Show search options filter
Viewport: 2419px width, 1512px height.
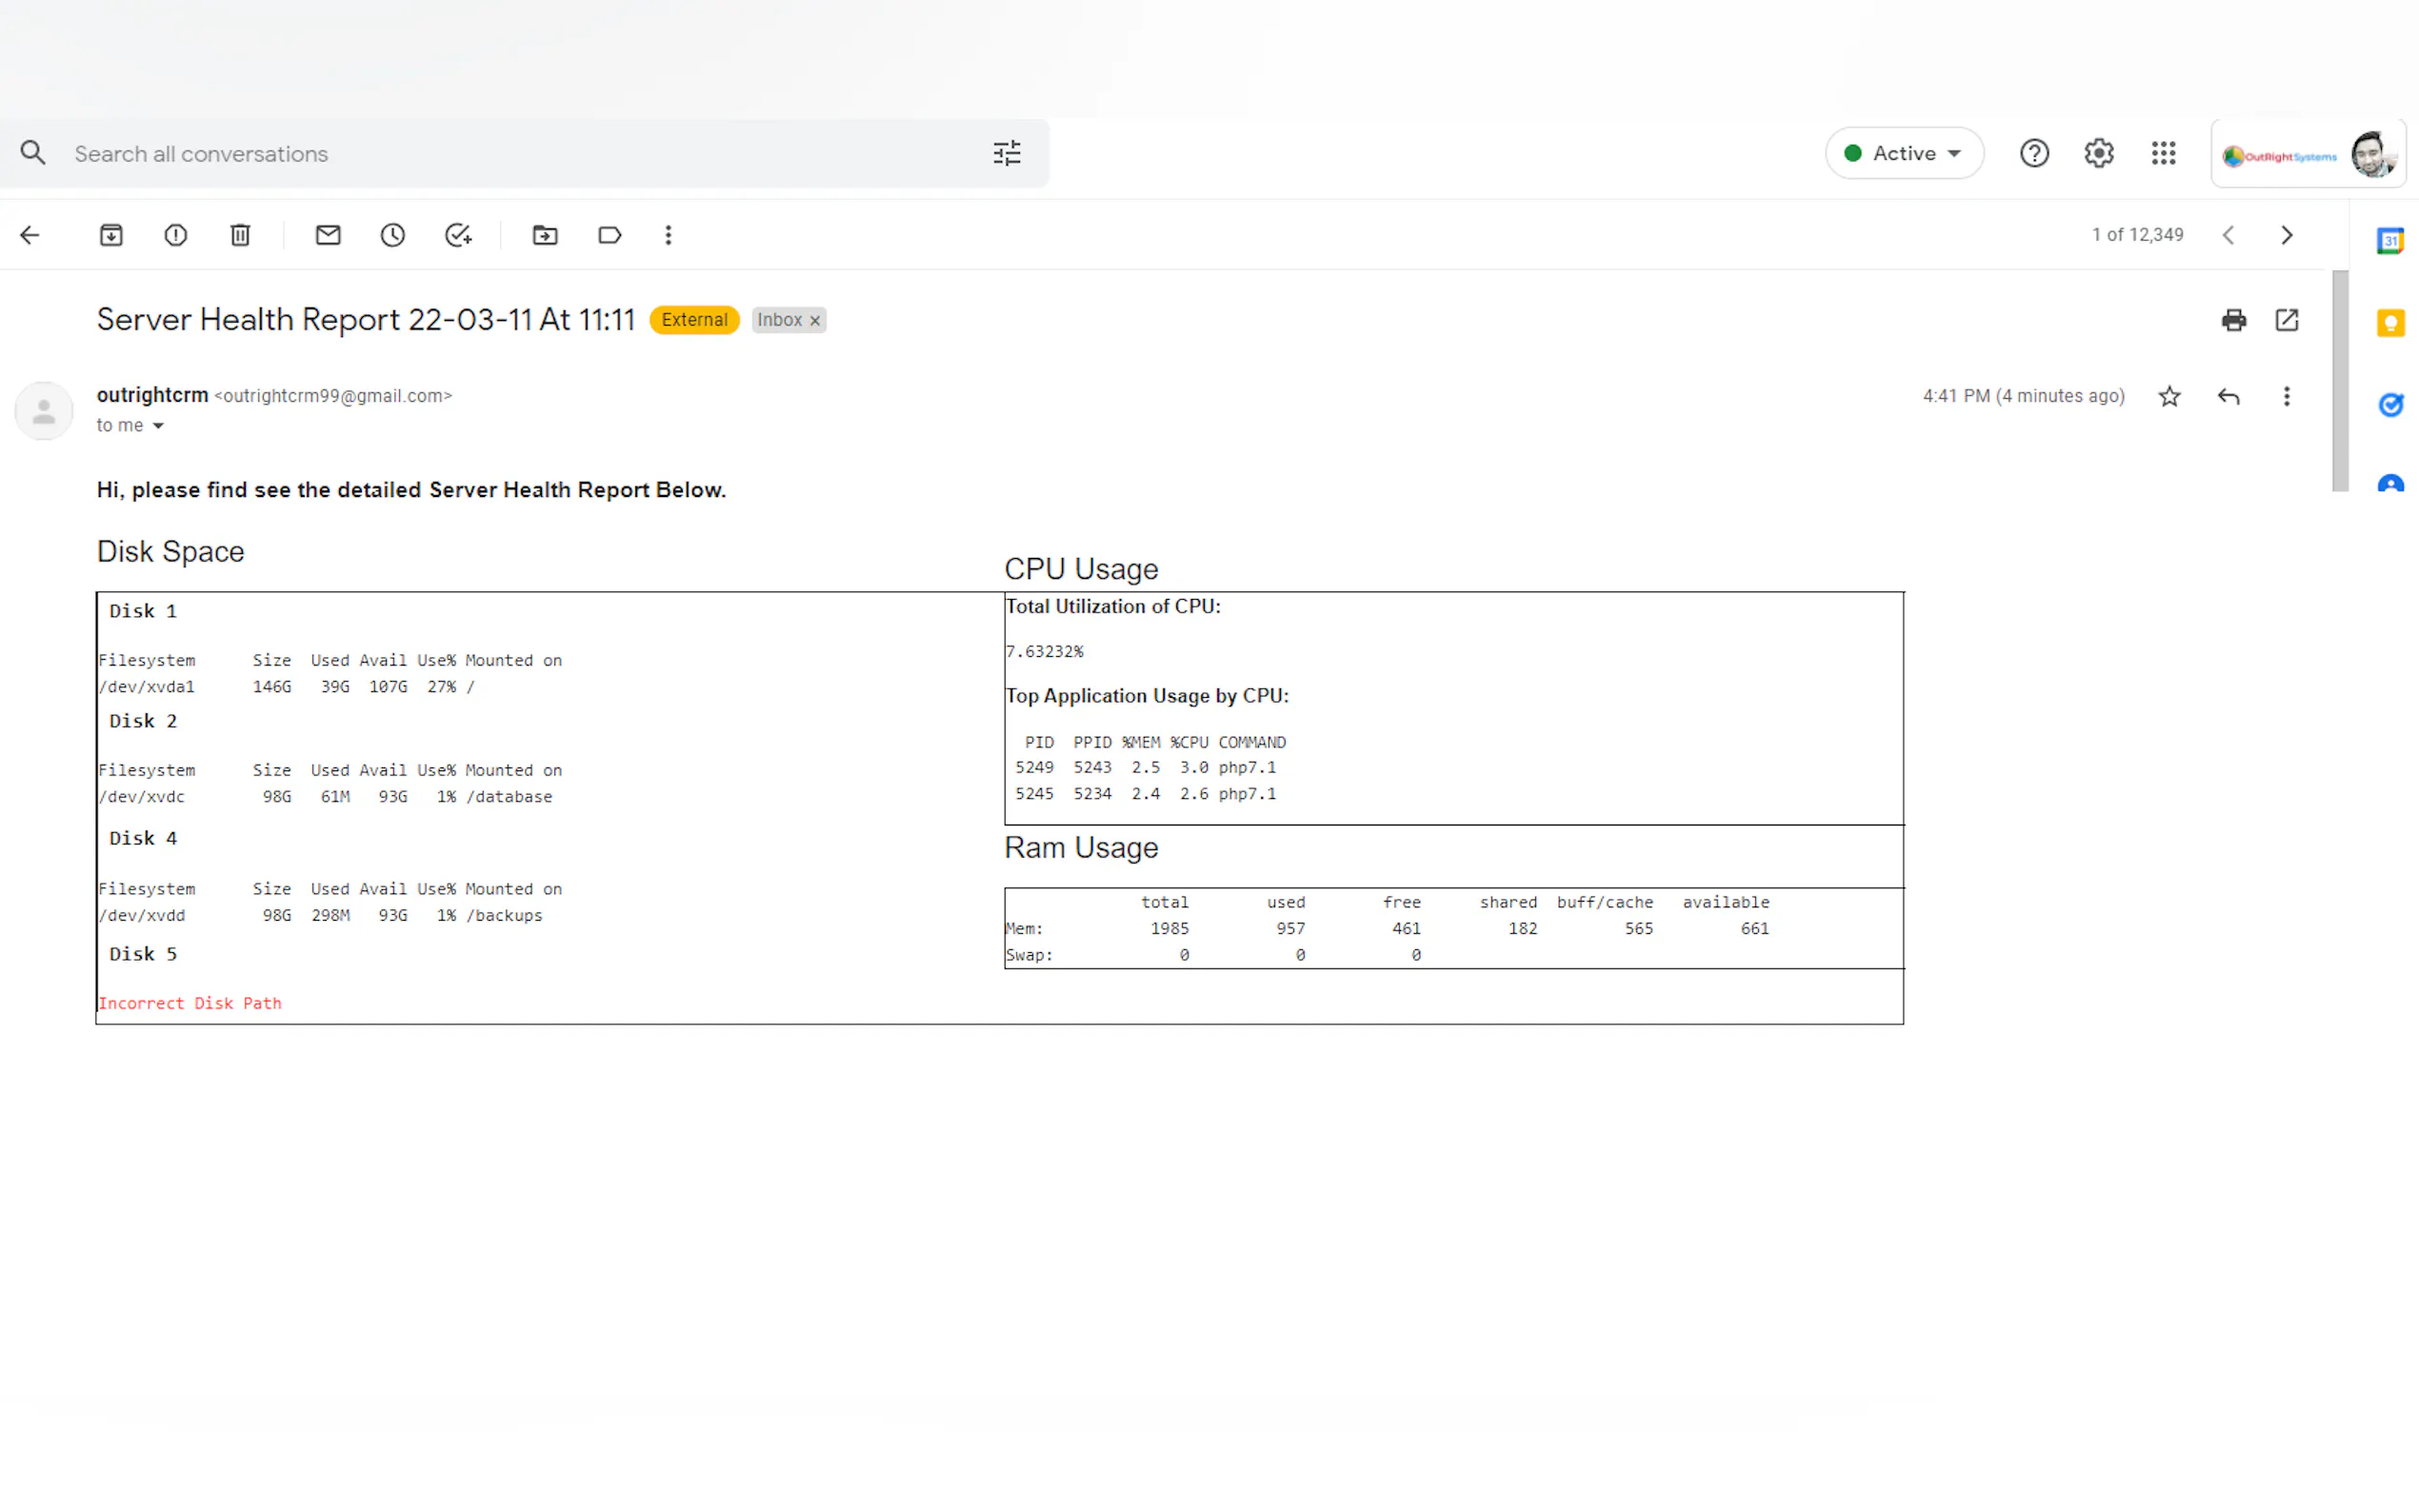(1006, 153)
